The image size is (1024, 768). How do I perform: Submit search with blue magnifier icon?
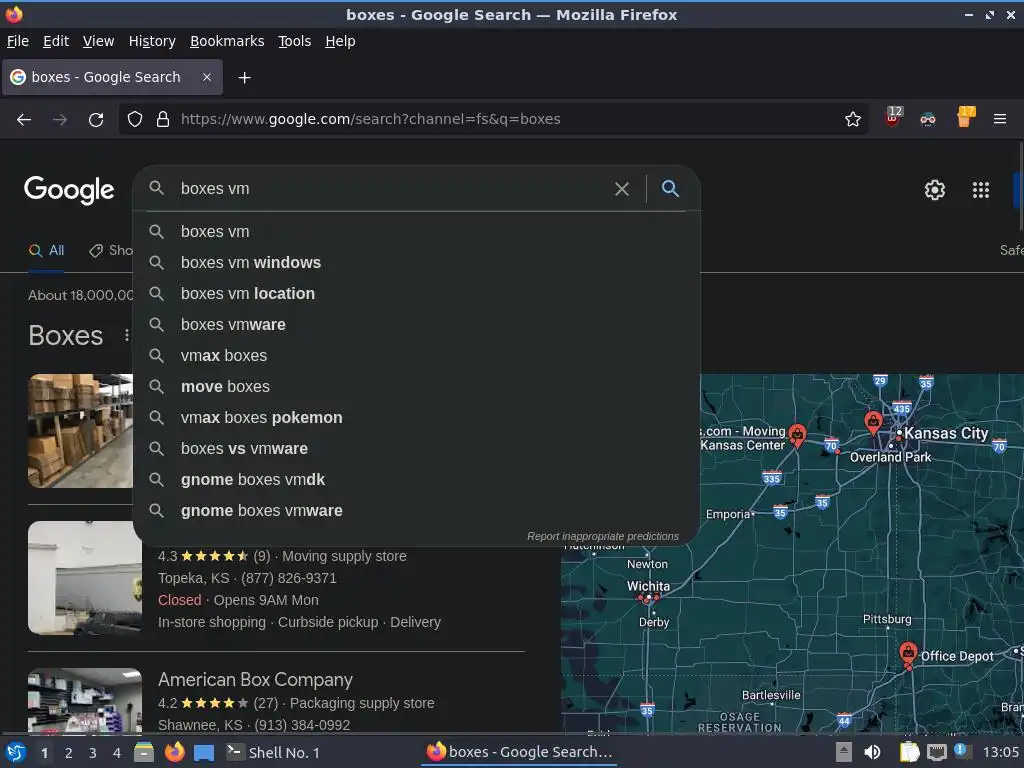[670, 189]
